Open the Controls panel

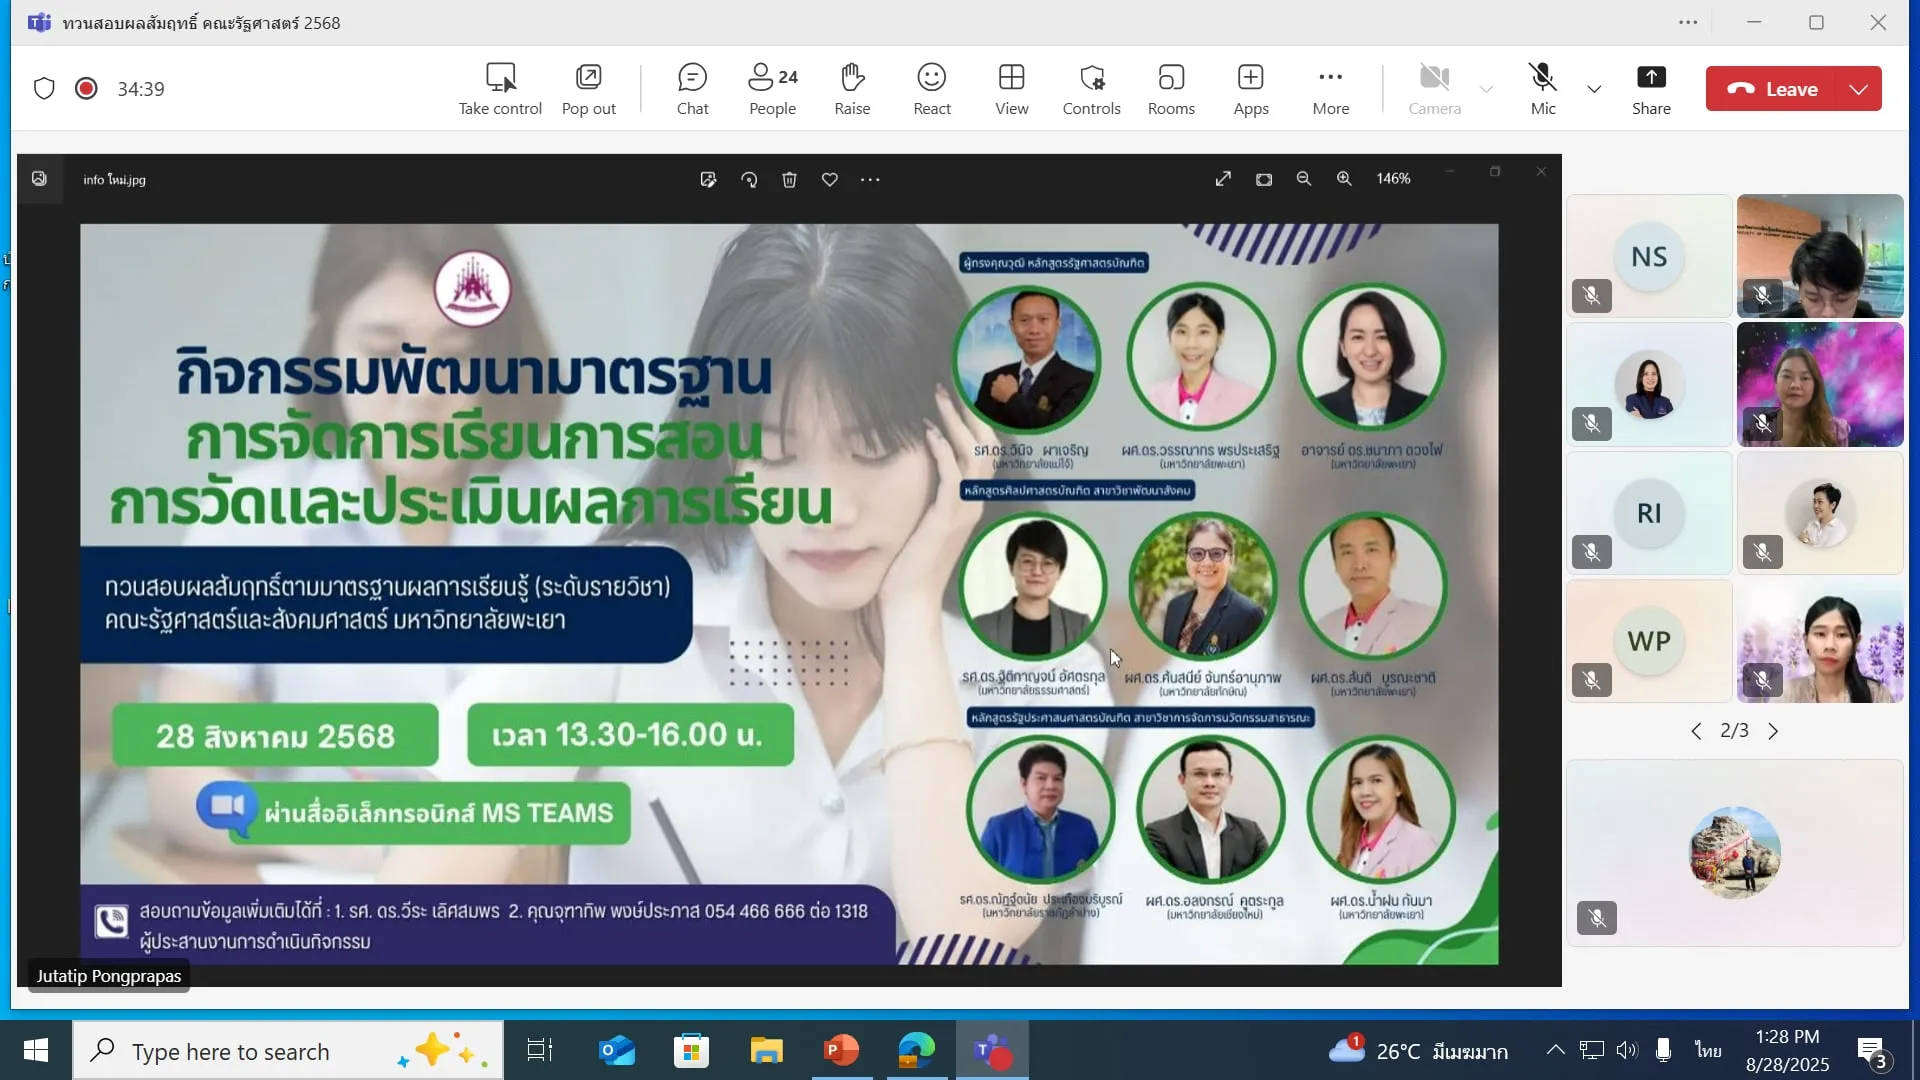[x=1091, y=88]
